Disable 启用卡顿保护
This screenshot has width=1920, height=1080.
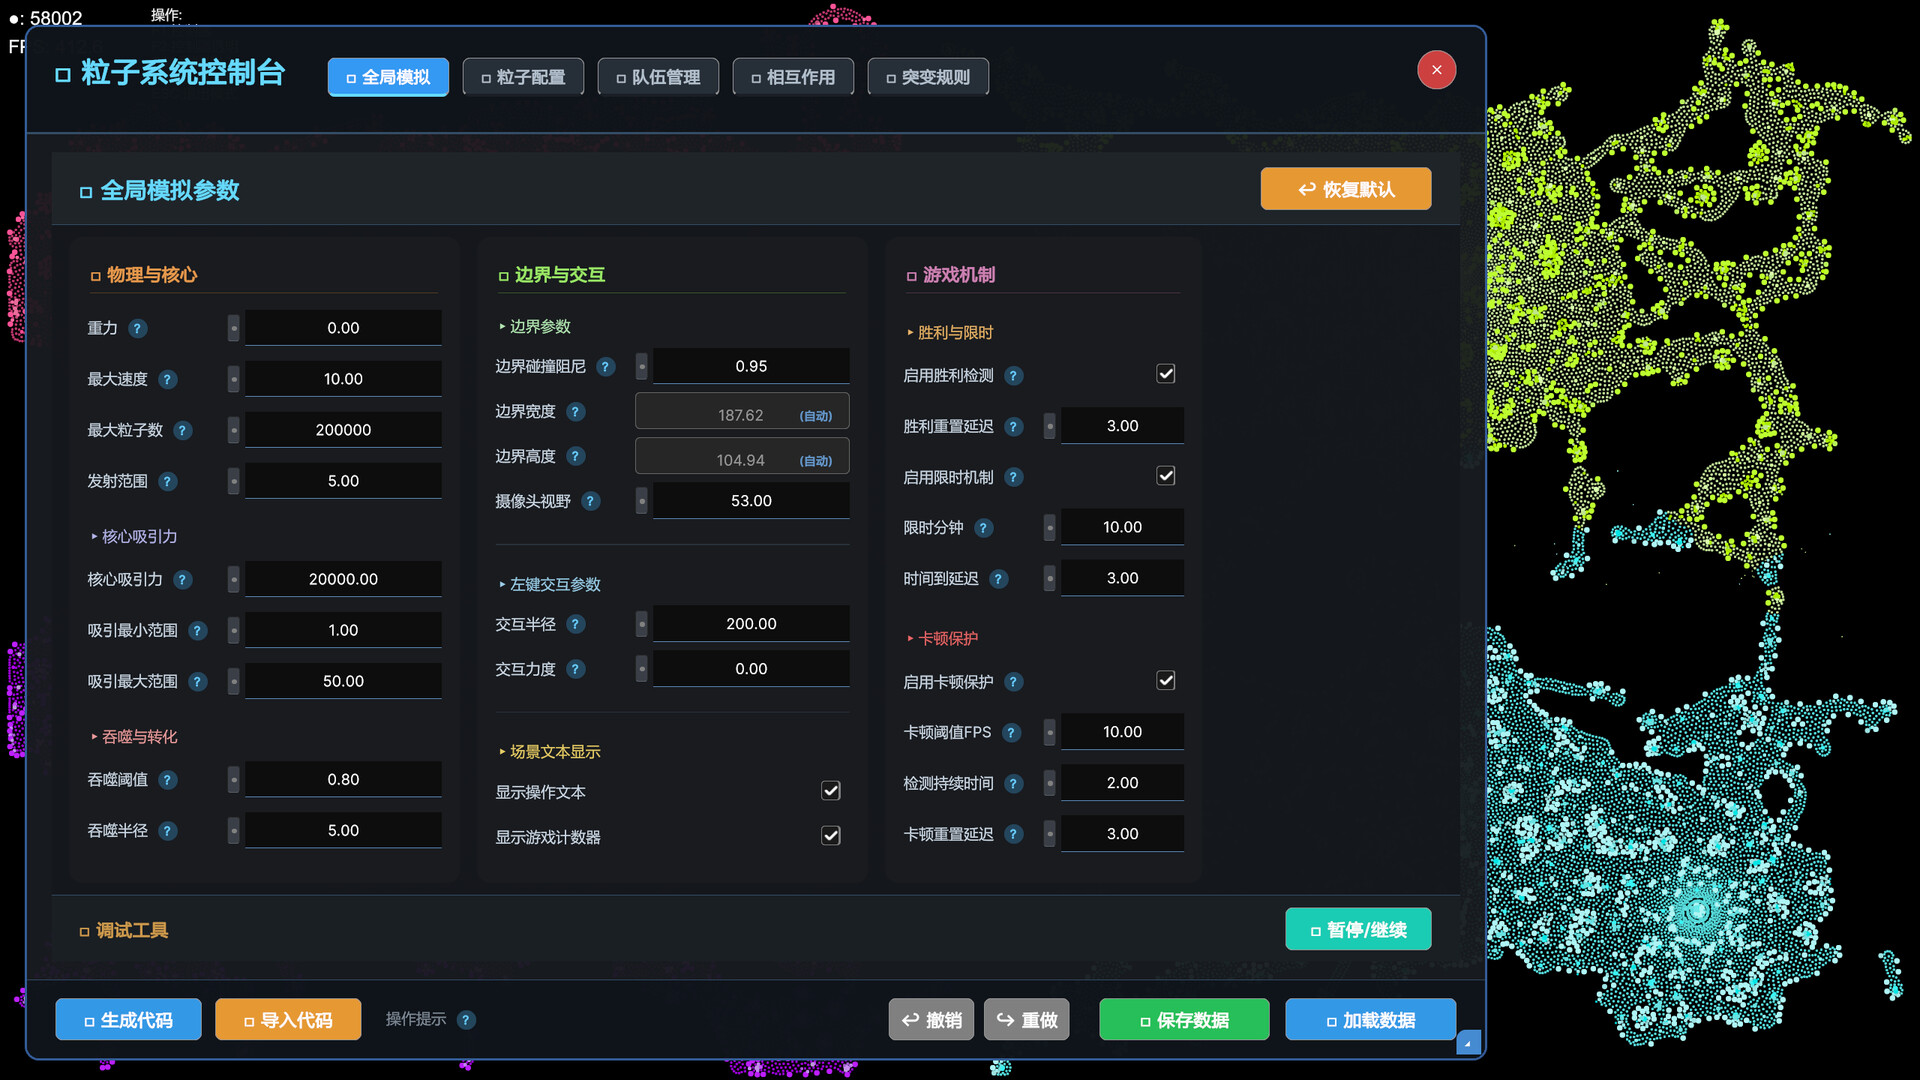click(1165, 680)
